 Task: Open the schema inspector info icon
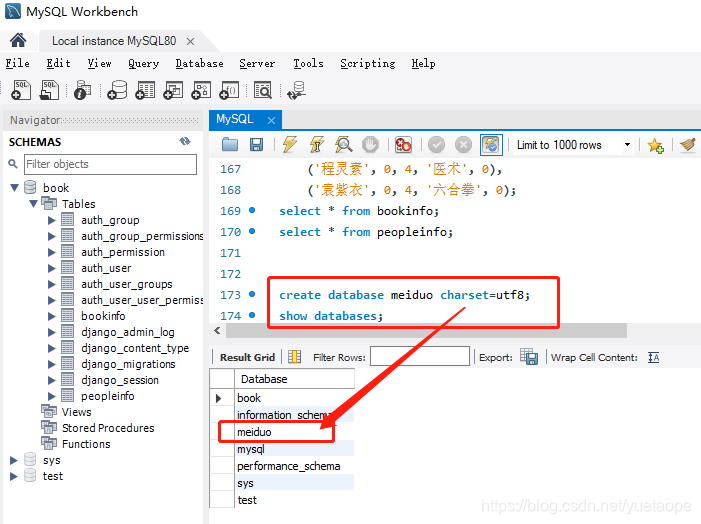pyautogui.click(x=82, y=90)
